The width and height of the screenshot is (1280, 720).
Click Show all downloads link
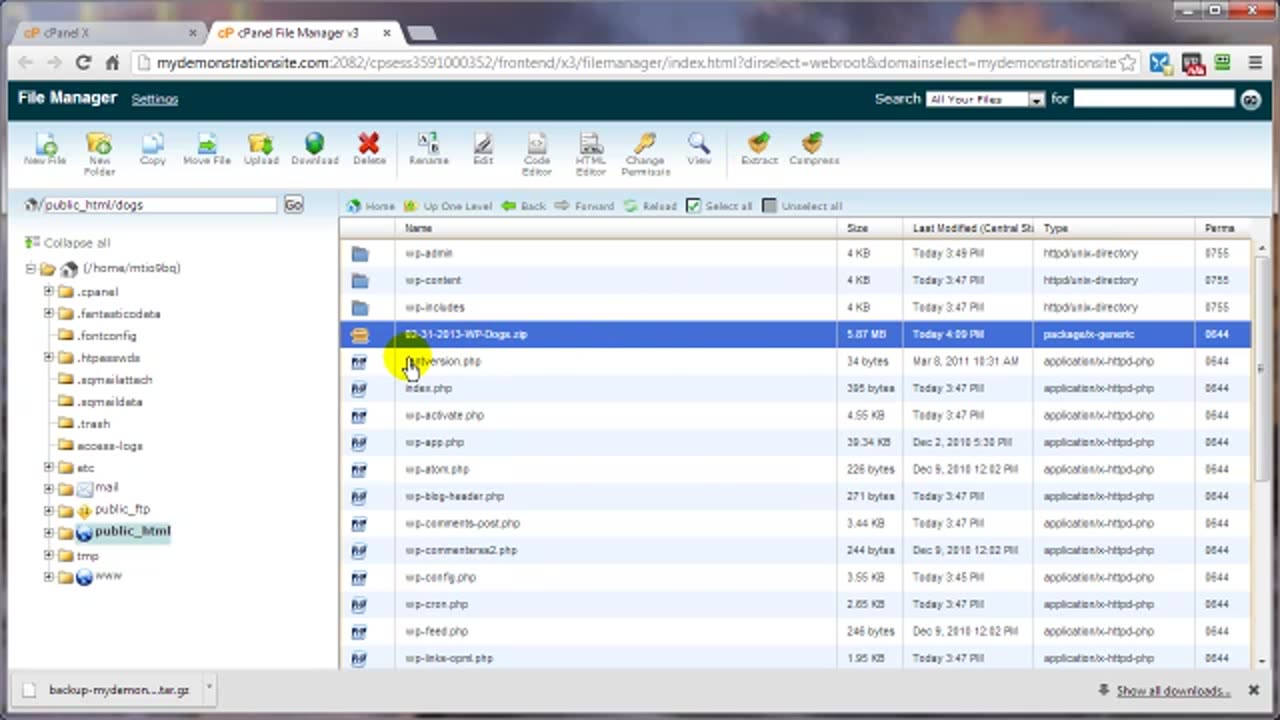(x=1173, y=691)
